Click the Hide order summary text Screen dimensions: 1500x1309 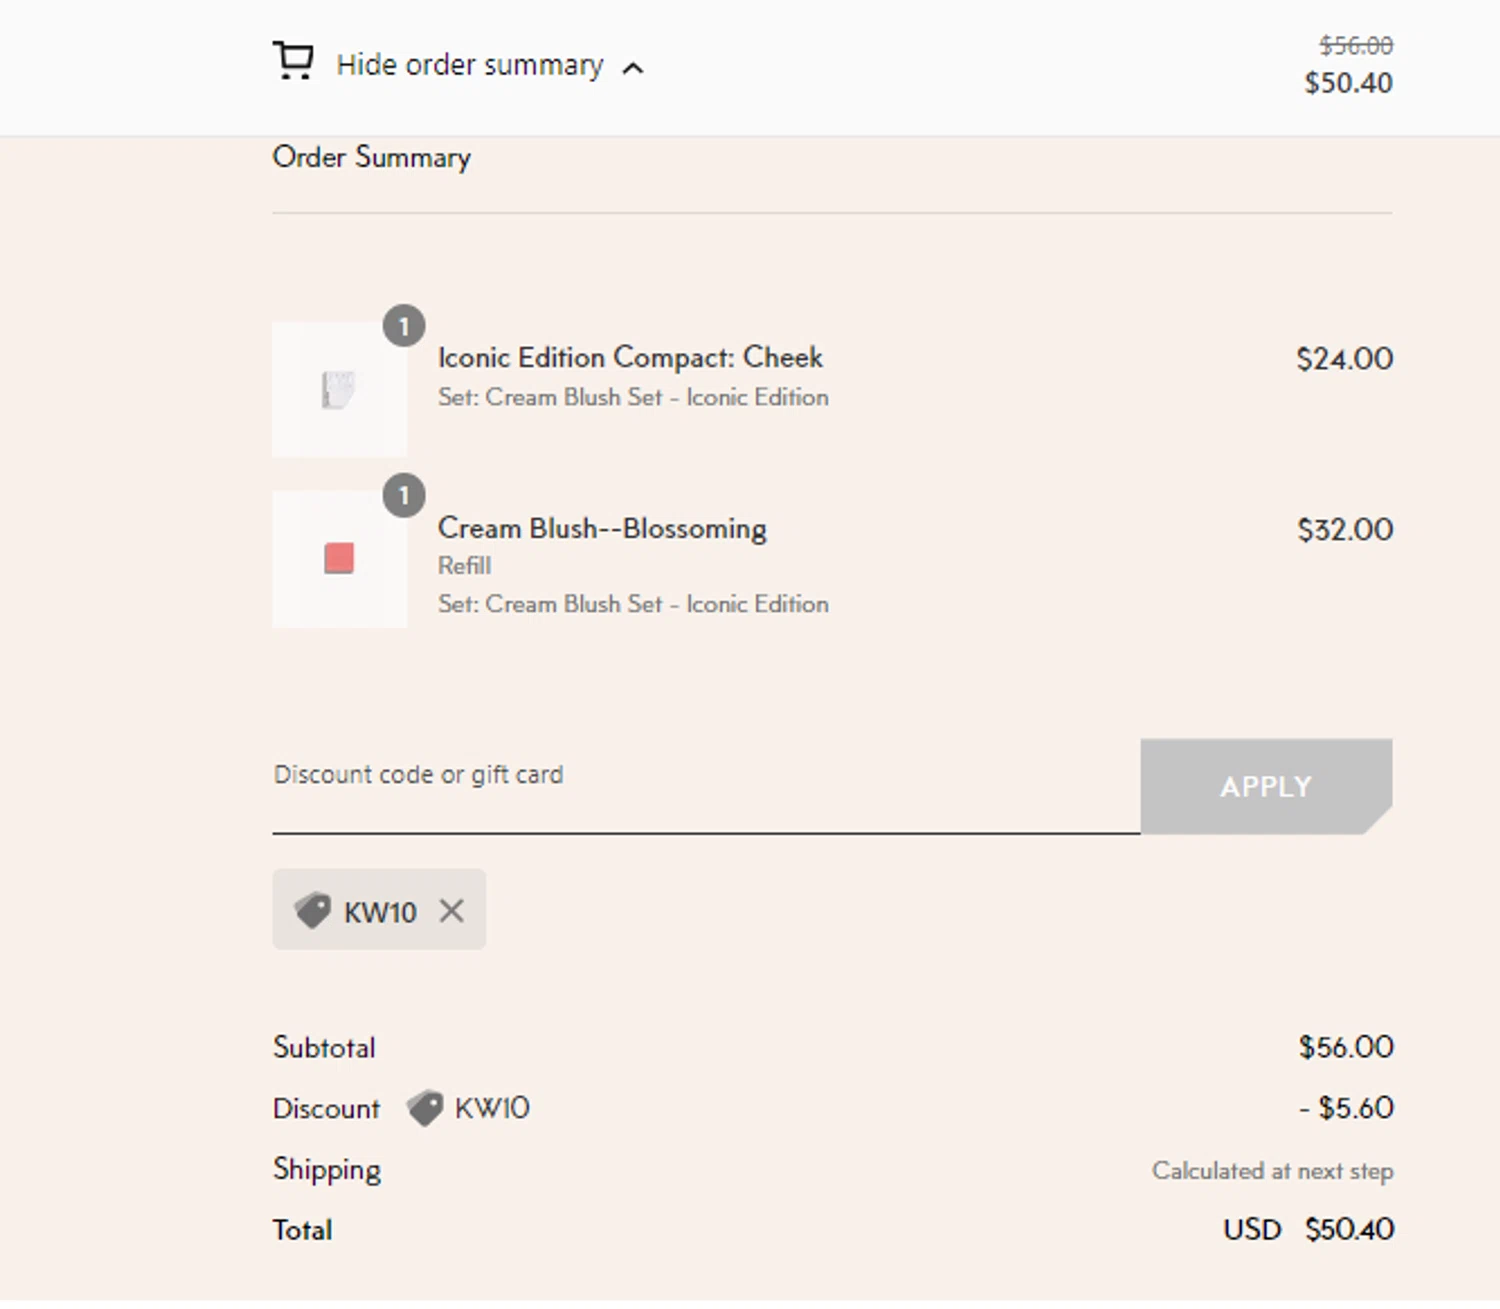[x=469, y=65]
